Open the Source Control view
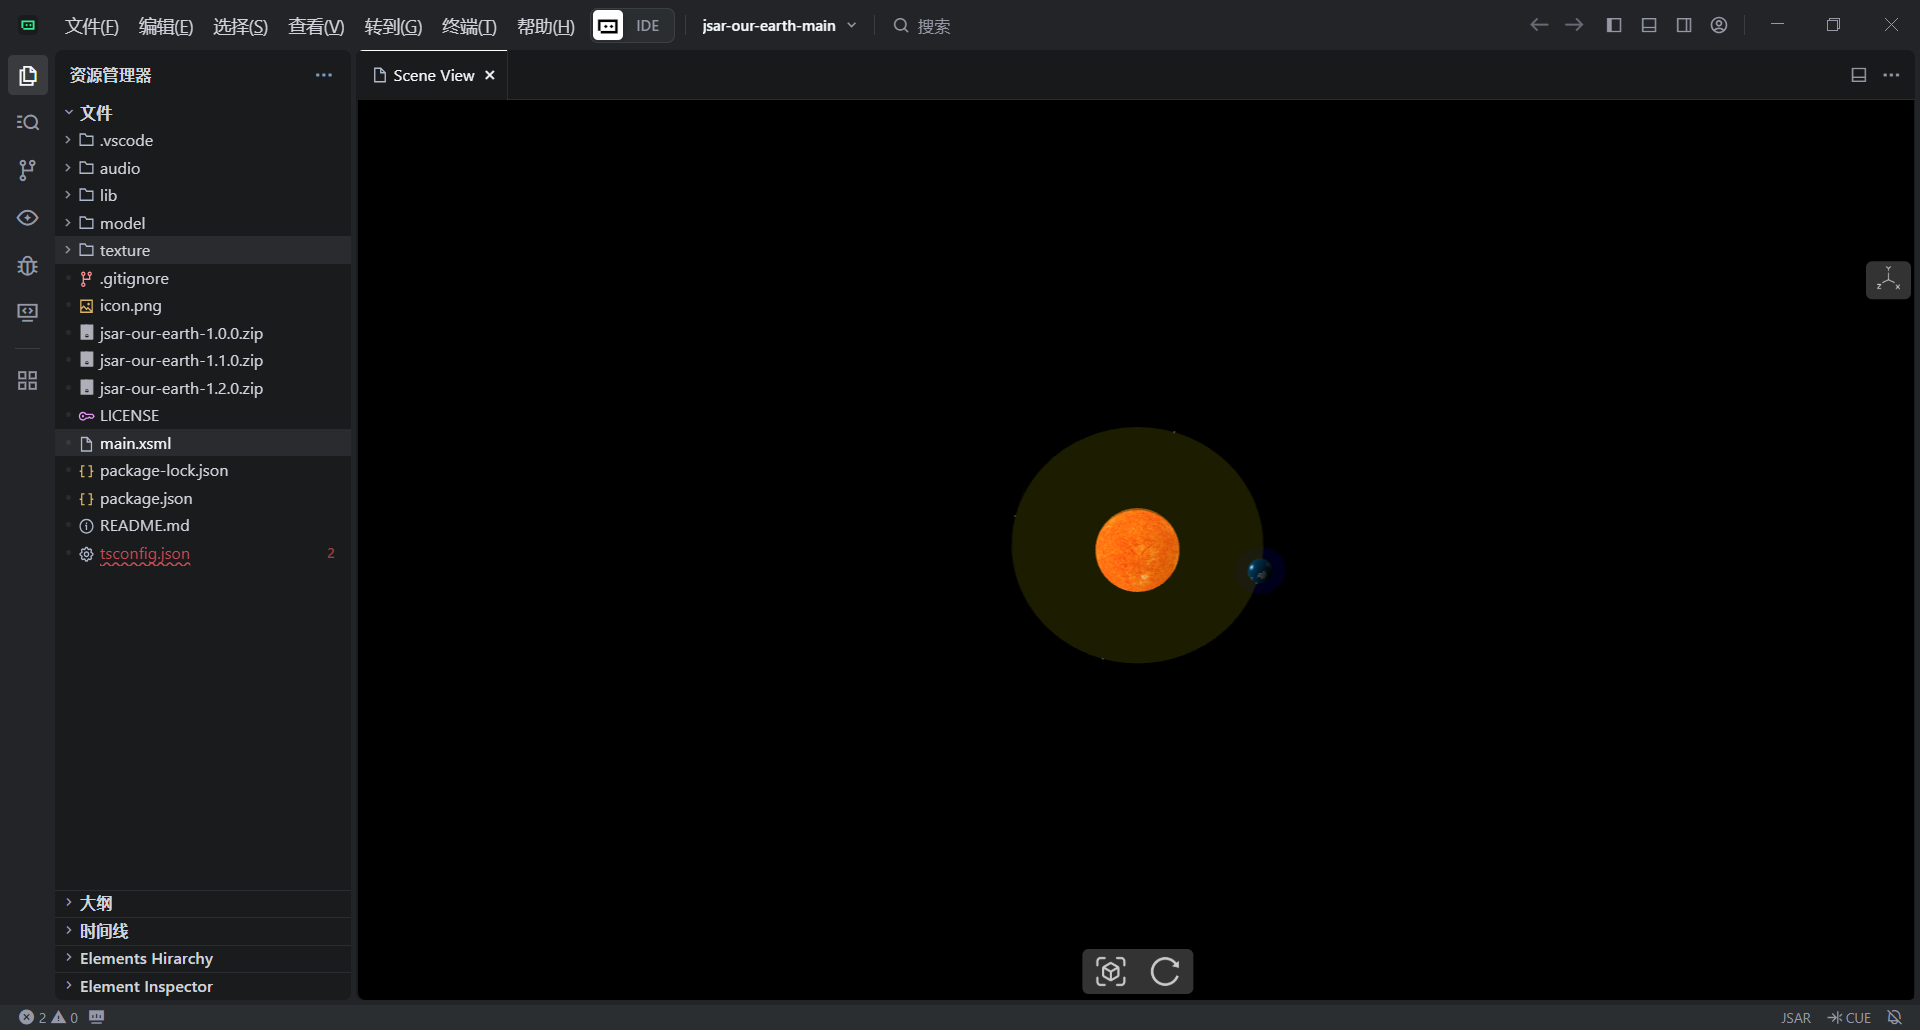Viewport: 1920px width, 1030px height. (28, 170)
